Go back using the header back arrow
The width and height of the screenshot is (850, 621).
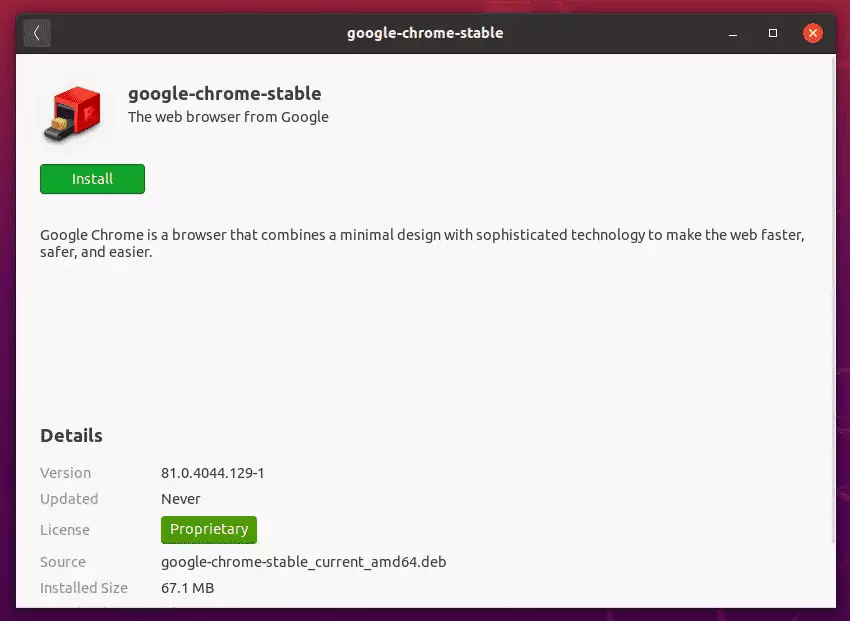pyautogui.click(x=37, y=33)
